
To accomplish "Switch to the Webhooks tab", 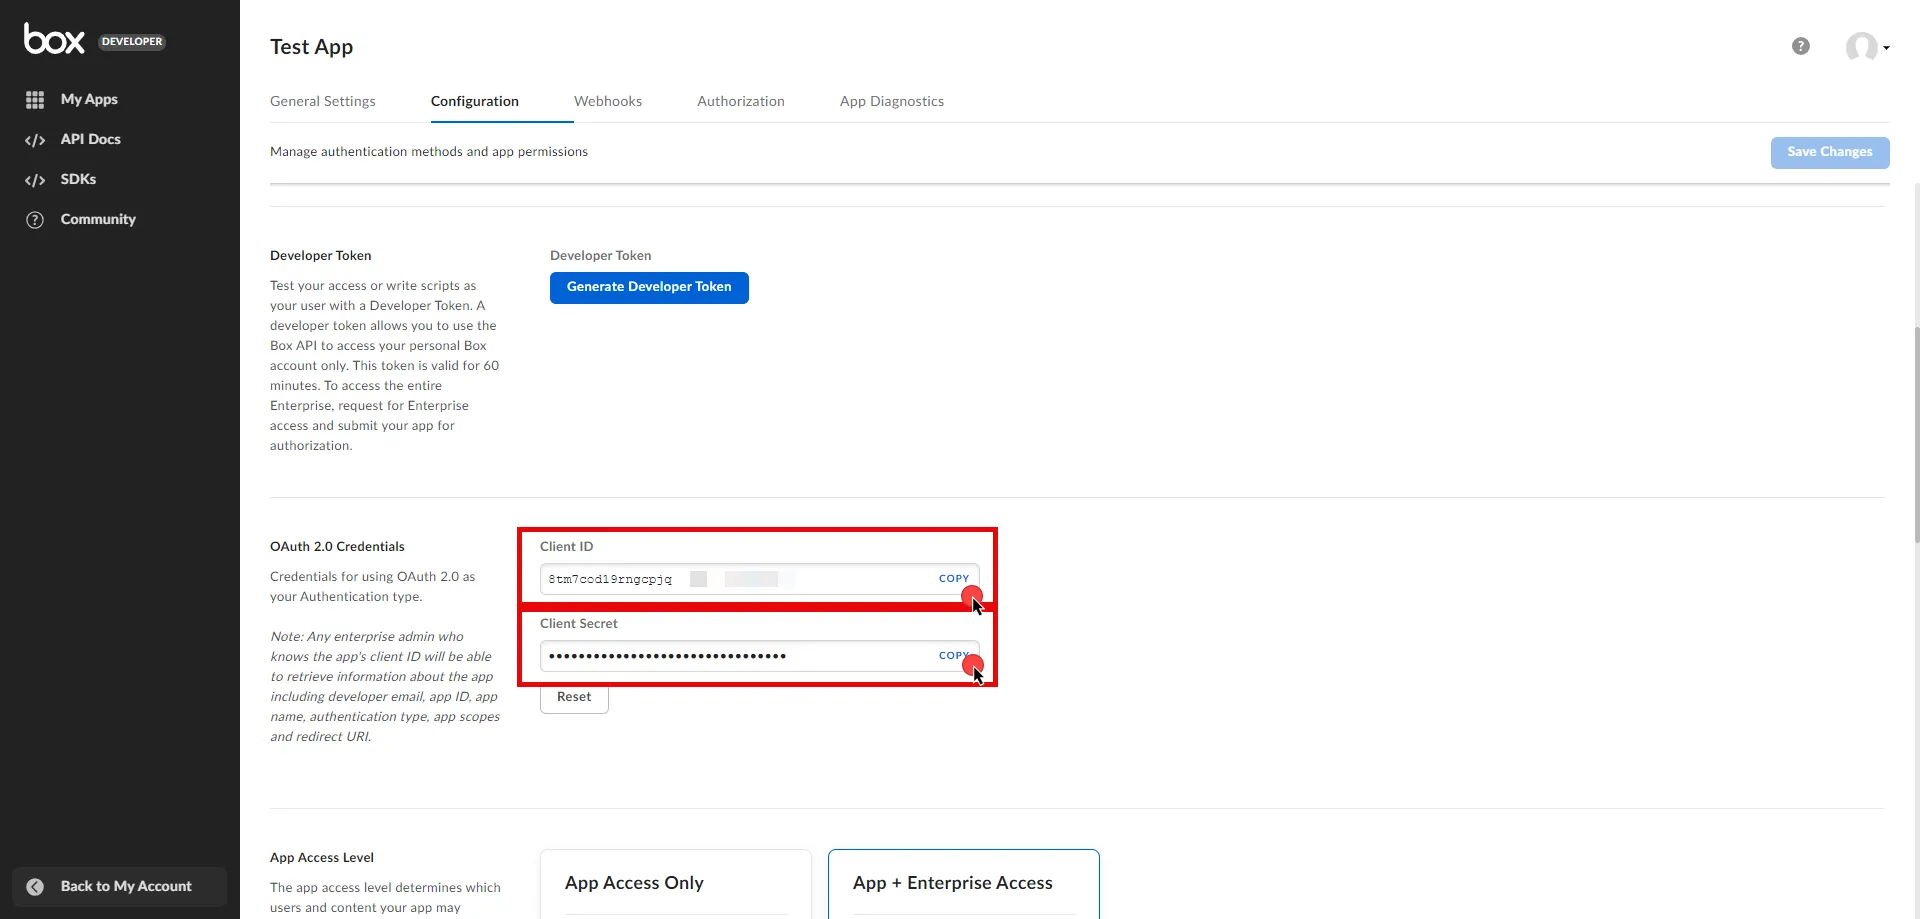I will (608, 101).
